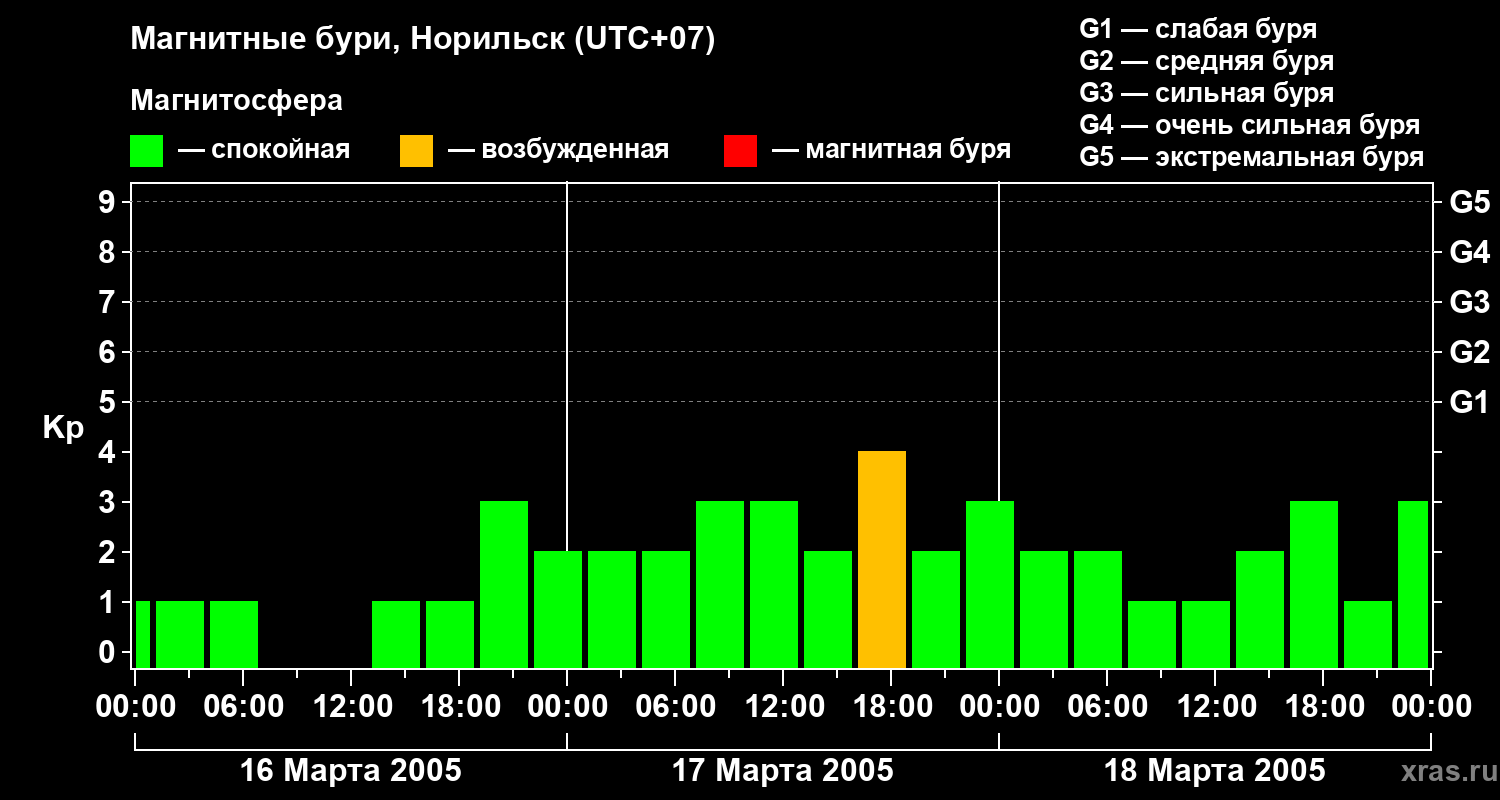The image size is (1500, 800).
Task: Select the "— возбужденная" legend label
Action: [559, 150]
